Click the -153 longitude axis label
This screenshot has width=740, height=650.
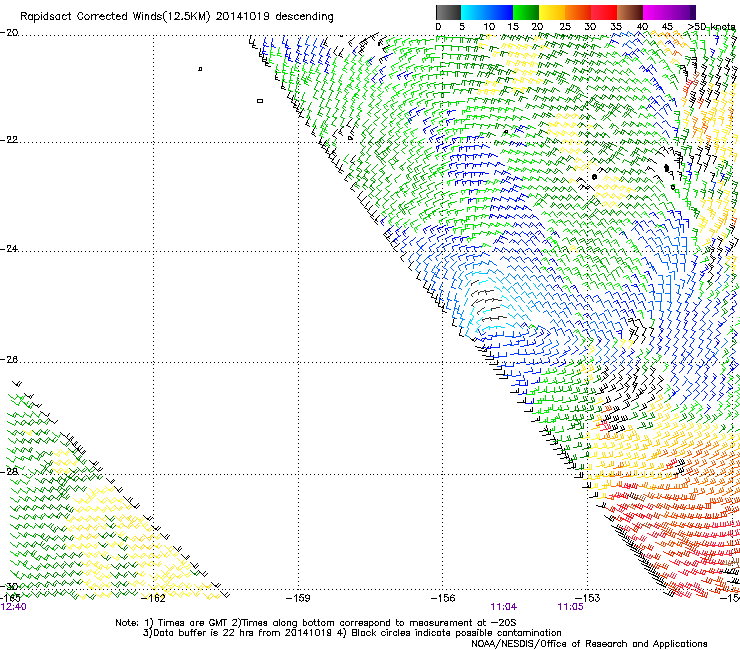point(588,599)
